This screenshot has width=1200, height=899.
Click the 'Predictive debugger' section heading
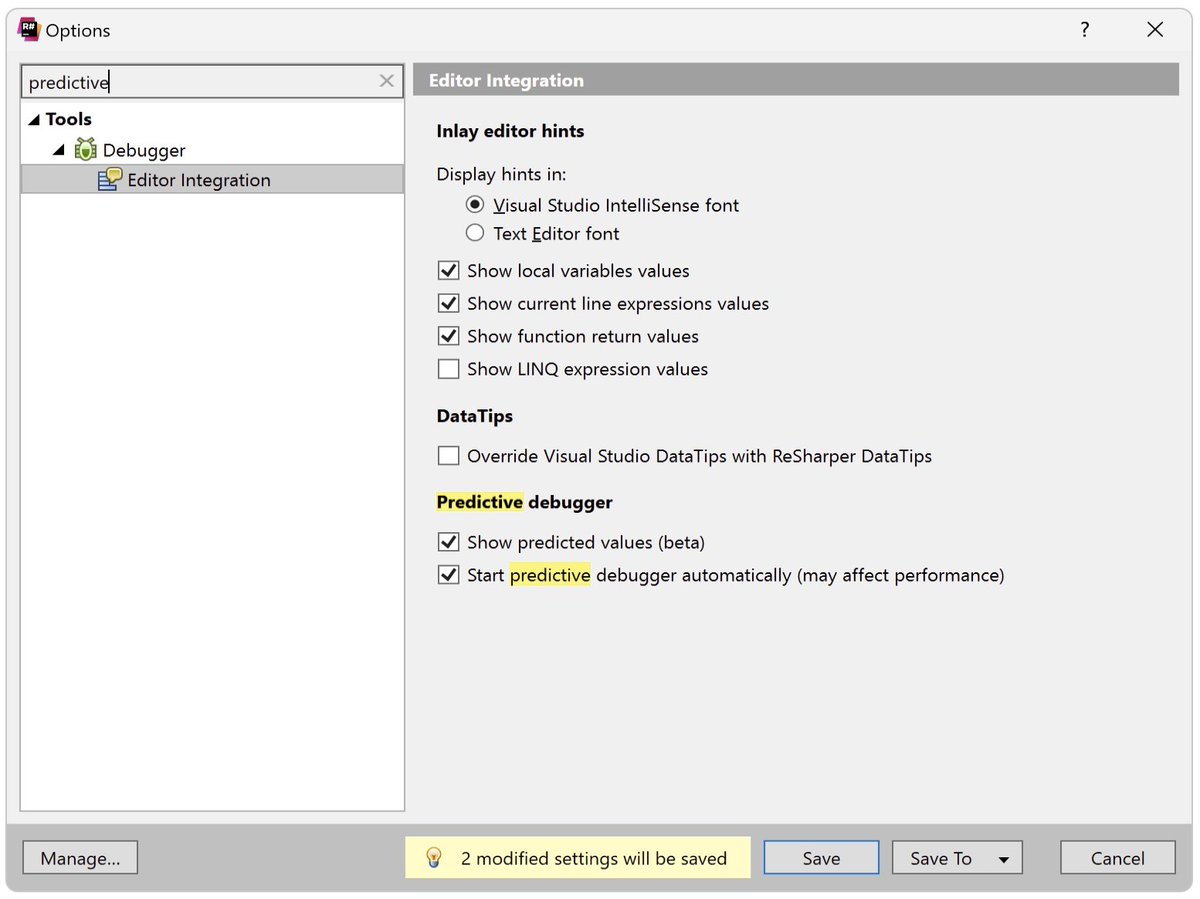[525, 502]
